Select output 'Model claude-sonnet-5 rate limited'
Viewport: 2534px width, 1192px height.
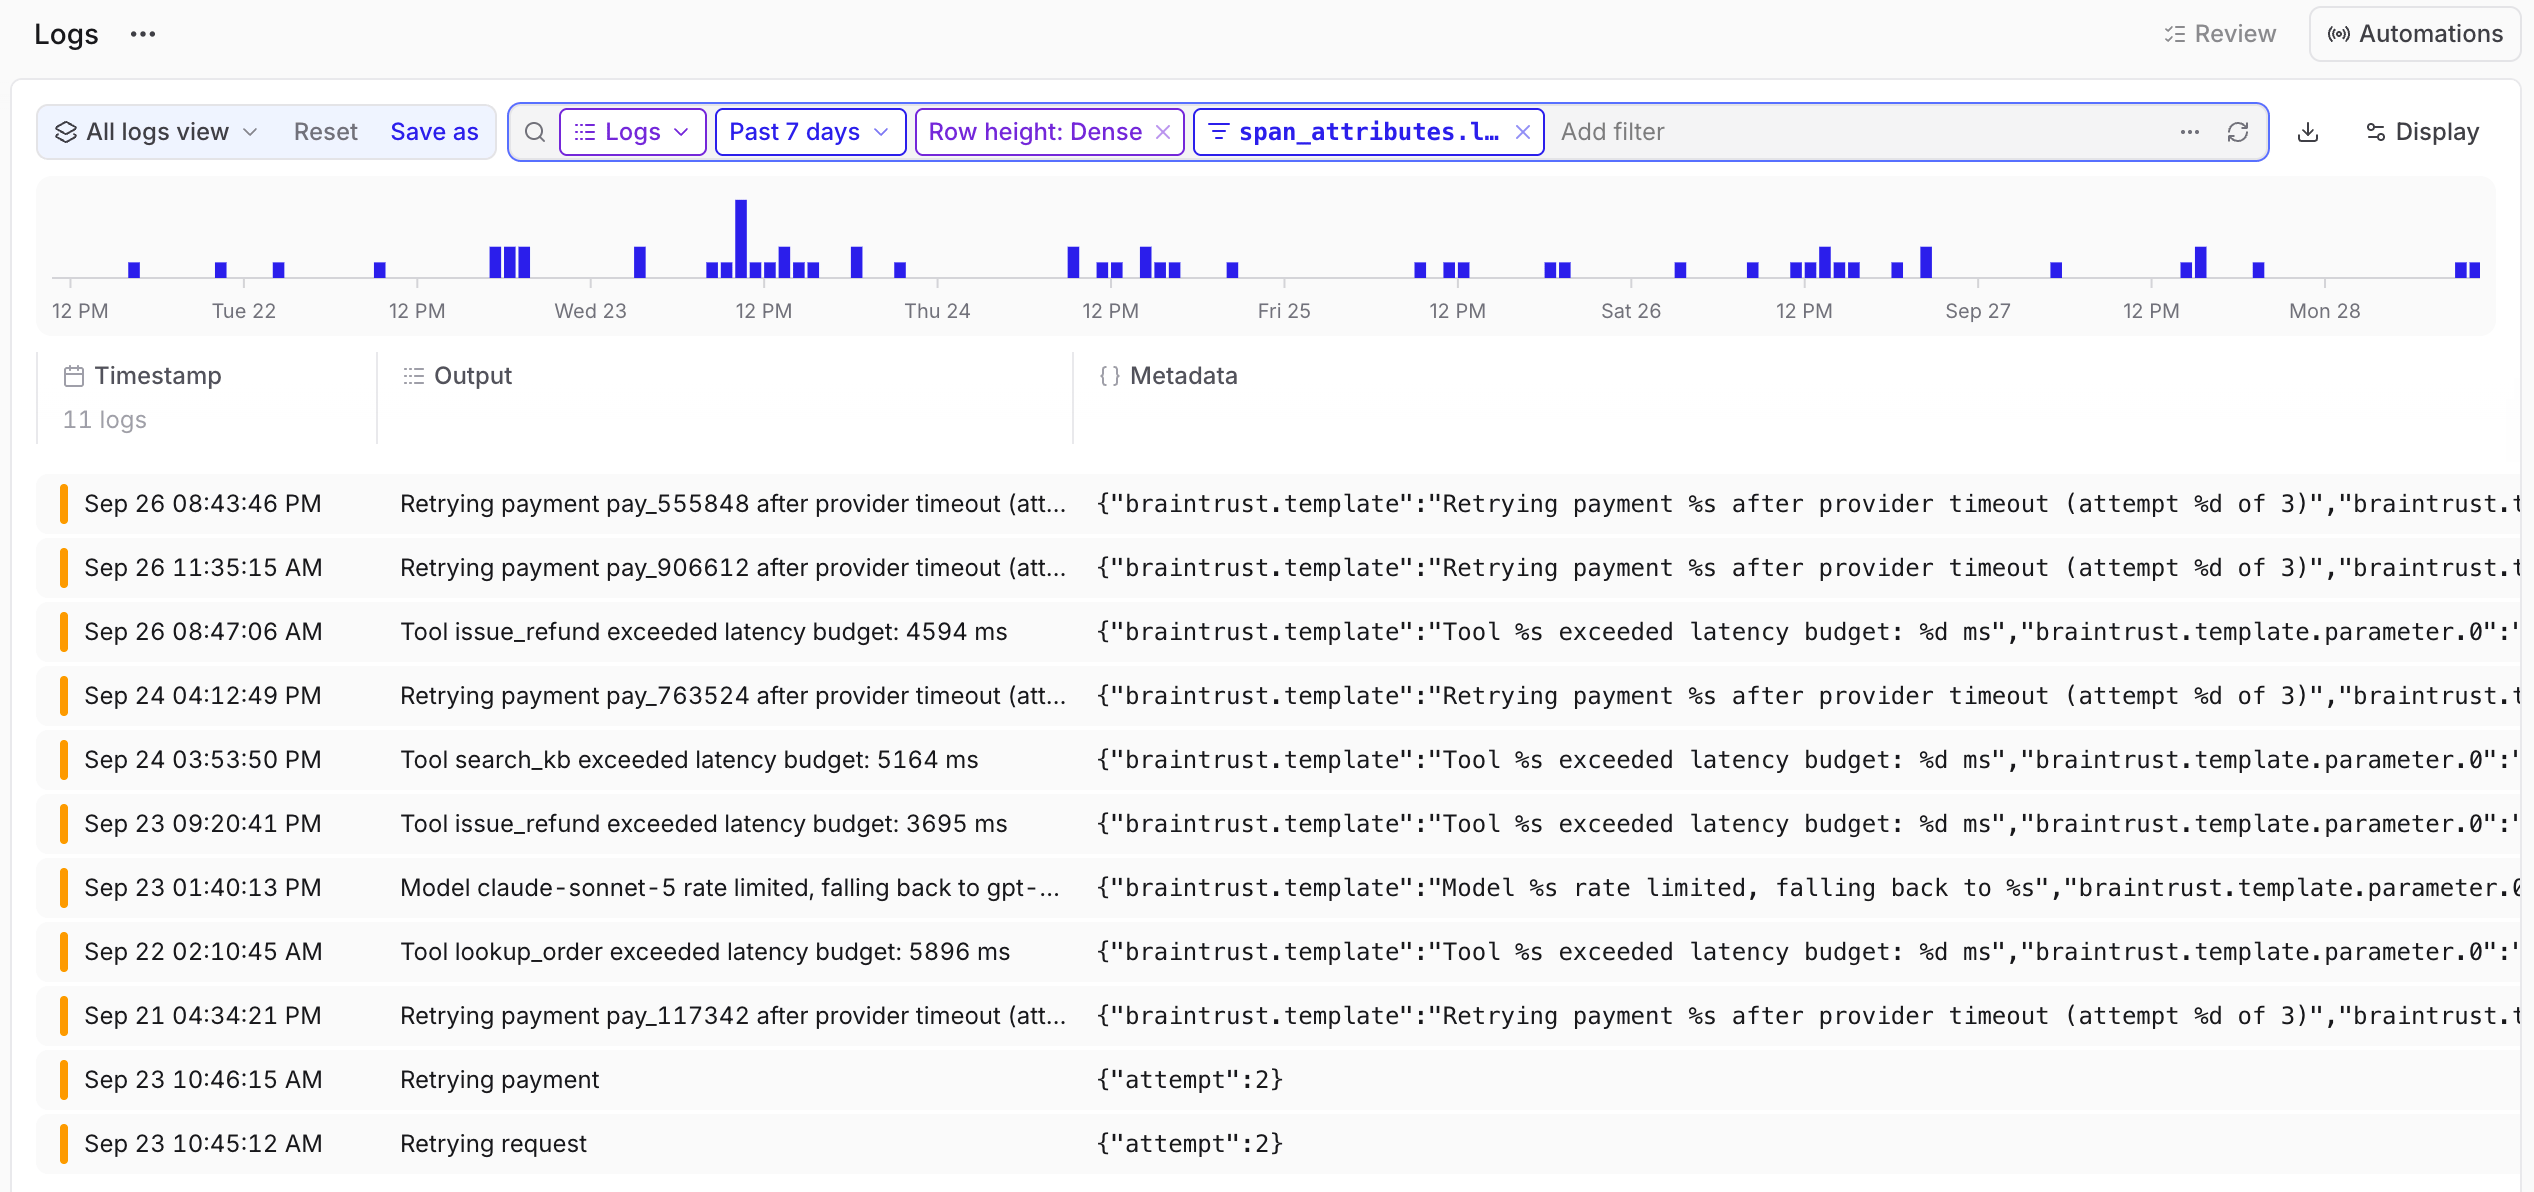pos(730,888)
